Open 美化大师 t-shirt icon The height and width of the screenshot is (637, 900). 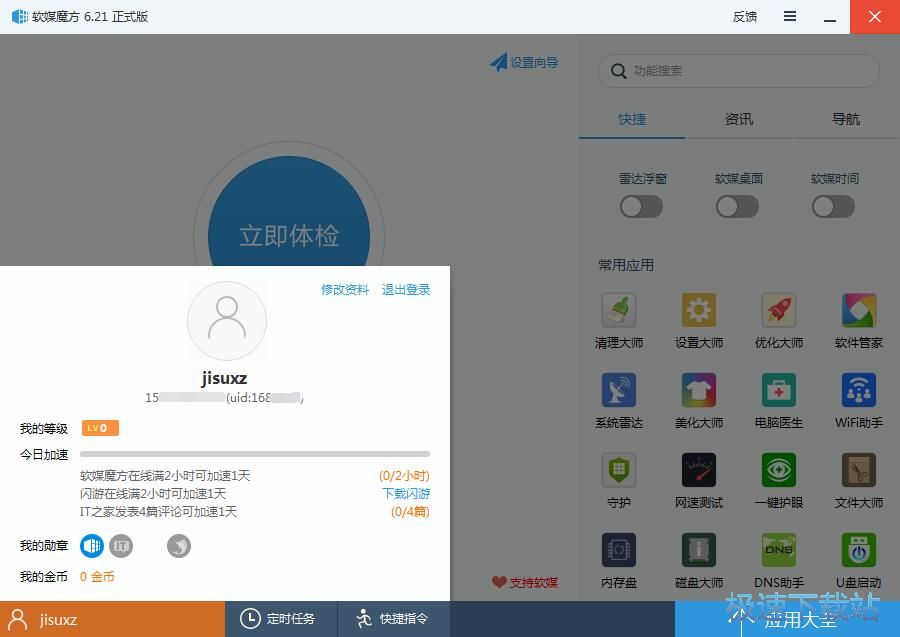699,390
